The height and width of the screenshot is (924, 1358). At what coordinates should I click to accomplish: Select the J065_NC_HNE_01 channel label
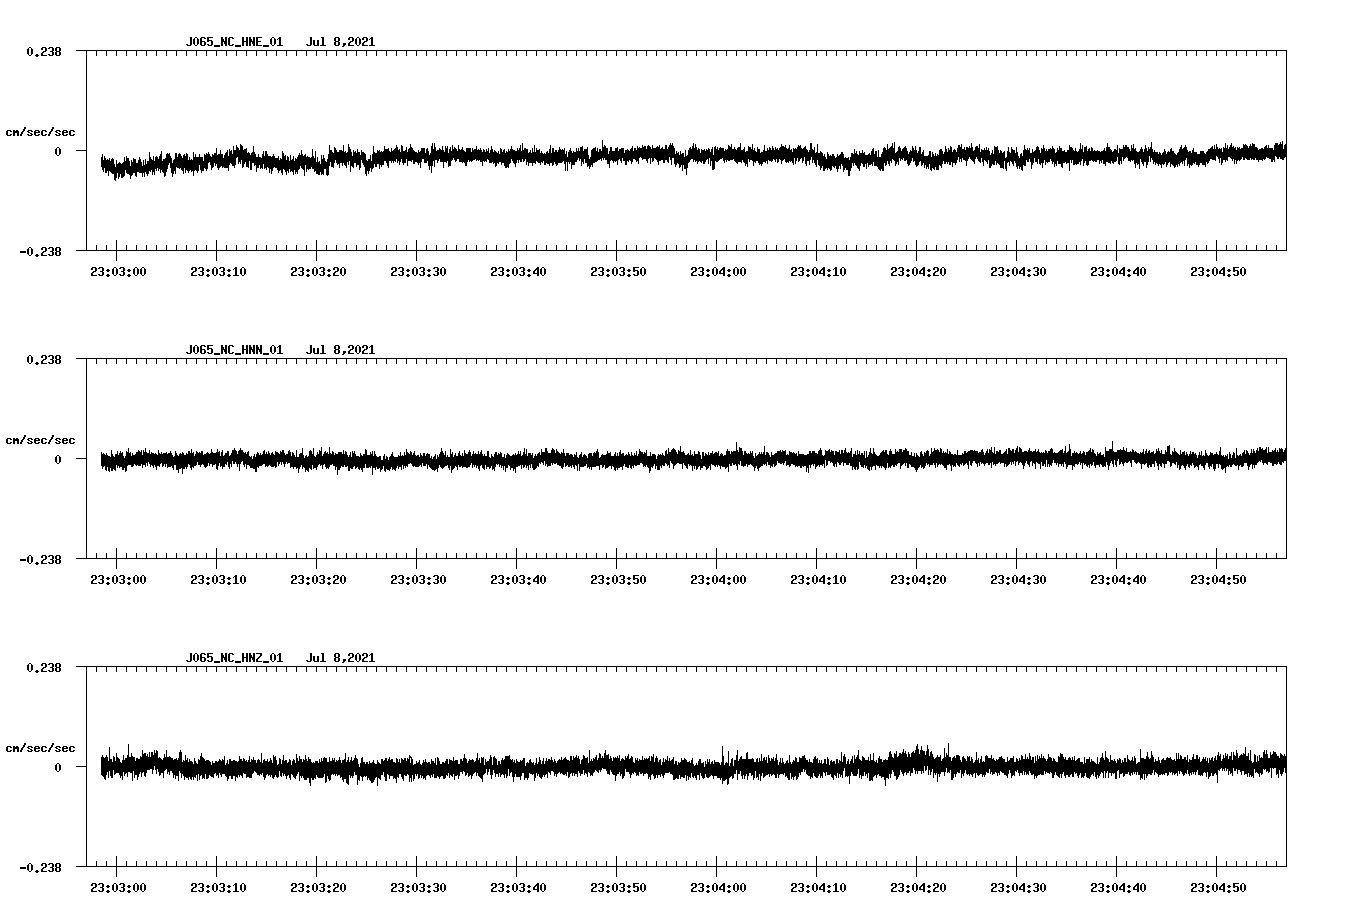point(232,42)
